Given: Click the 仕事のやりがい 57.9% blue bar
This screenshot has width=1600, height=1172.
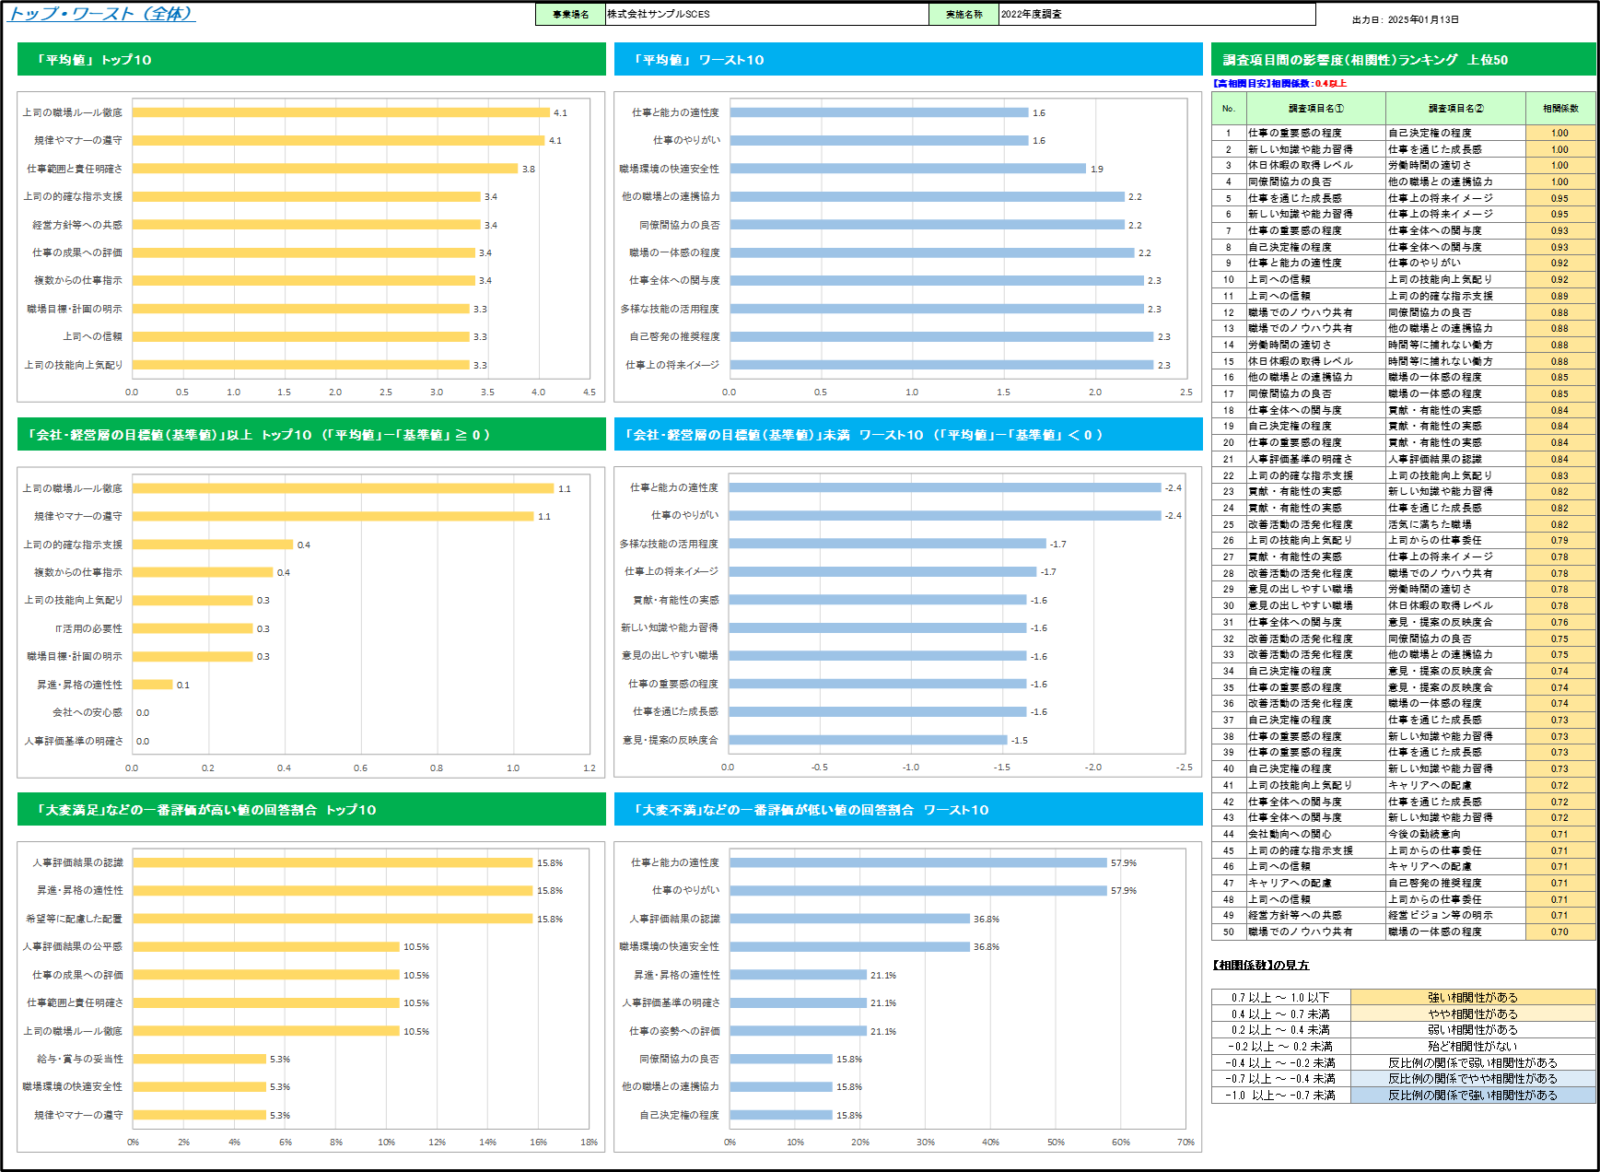Looking at the screenshot, I should pos(918,890).
